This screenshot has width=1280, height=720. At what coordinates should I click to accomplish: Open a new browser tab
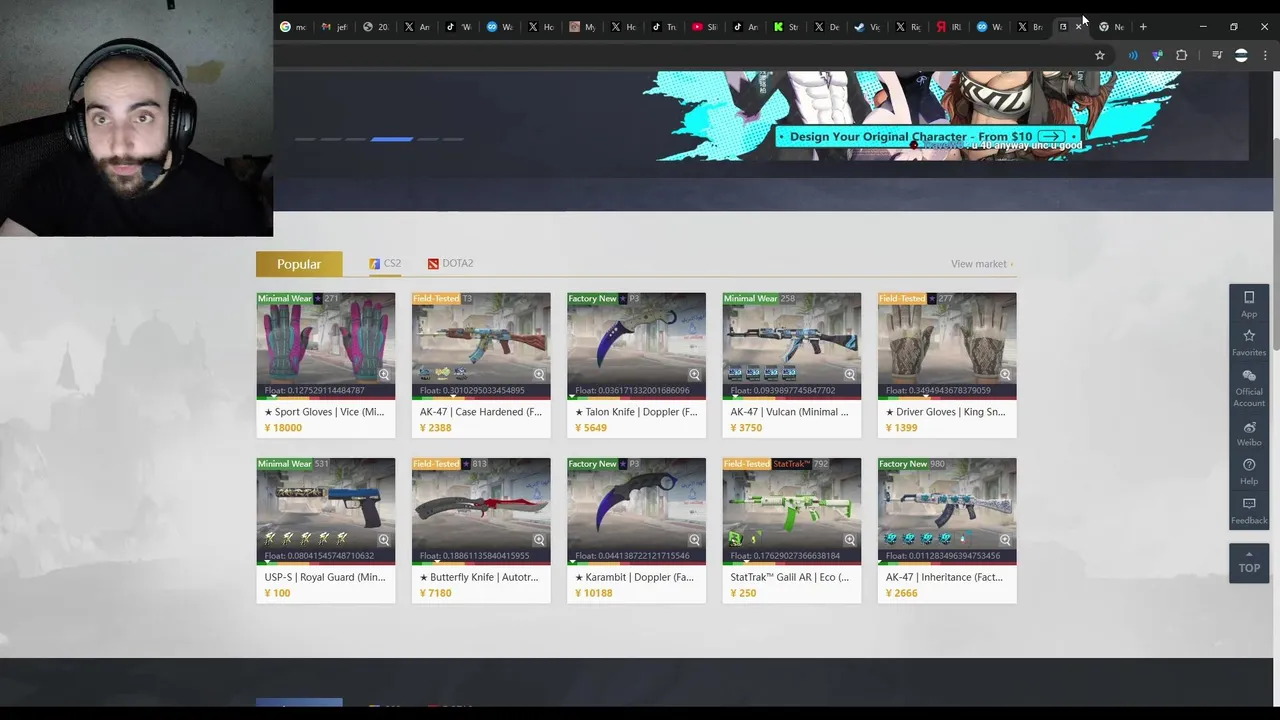pyautogui.click(x=1143, y=27)
